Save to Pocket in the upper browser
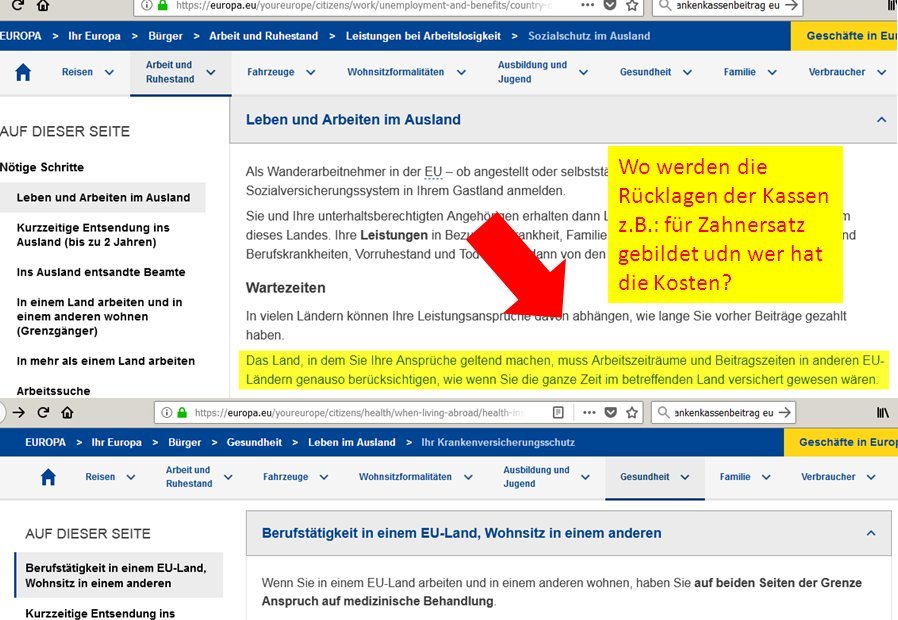This screenshot has height=620, width=898. (x=611, y=5)
